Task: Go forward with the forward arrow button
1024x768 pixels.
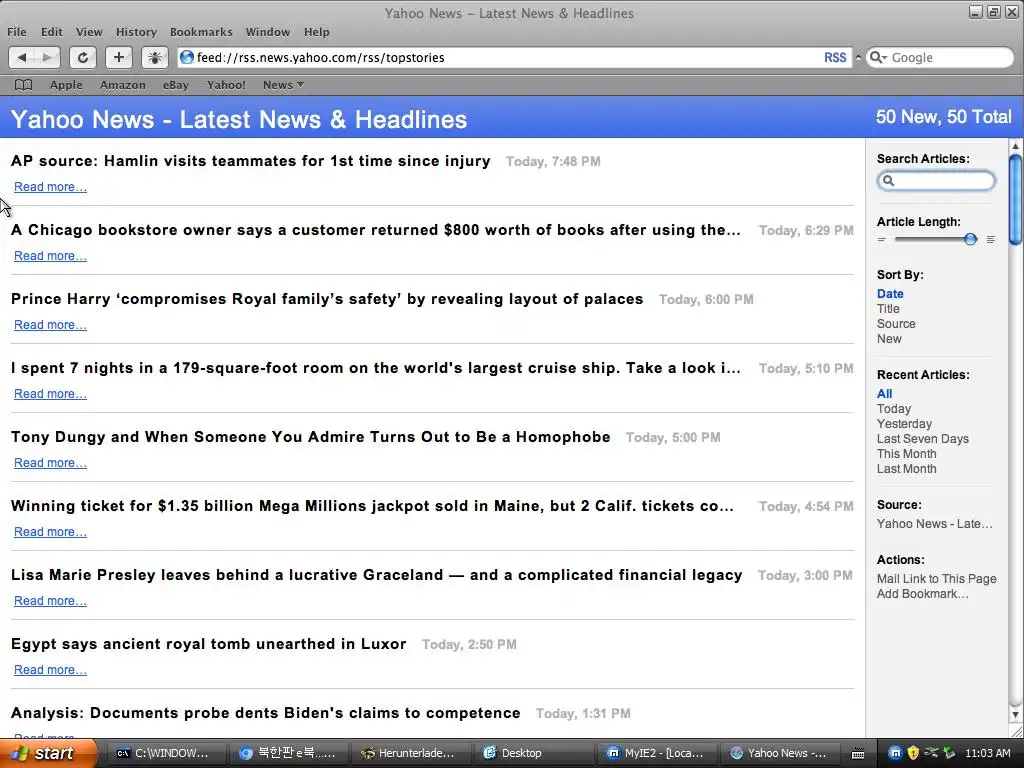Action: [x=47, y=57]
